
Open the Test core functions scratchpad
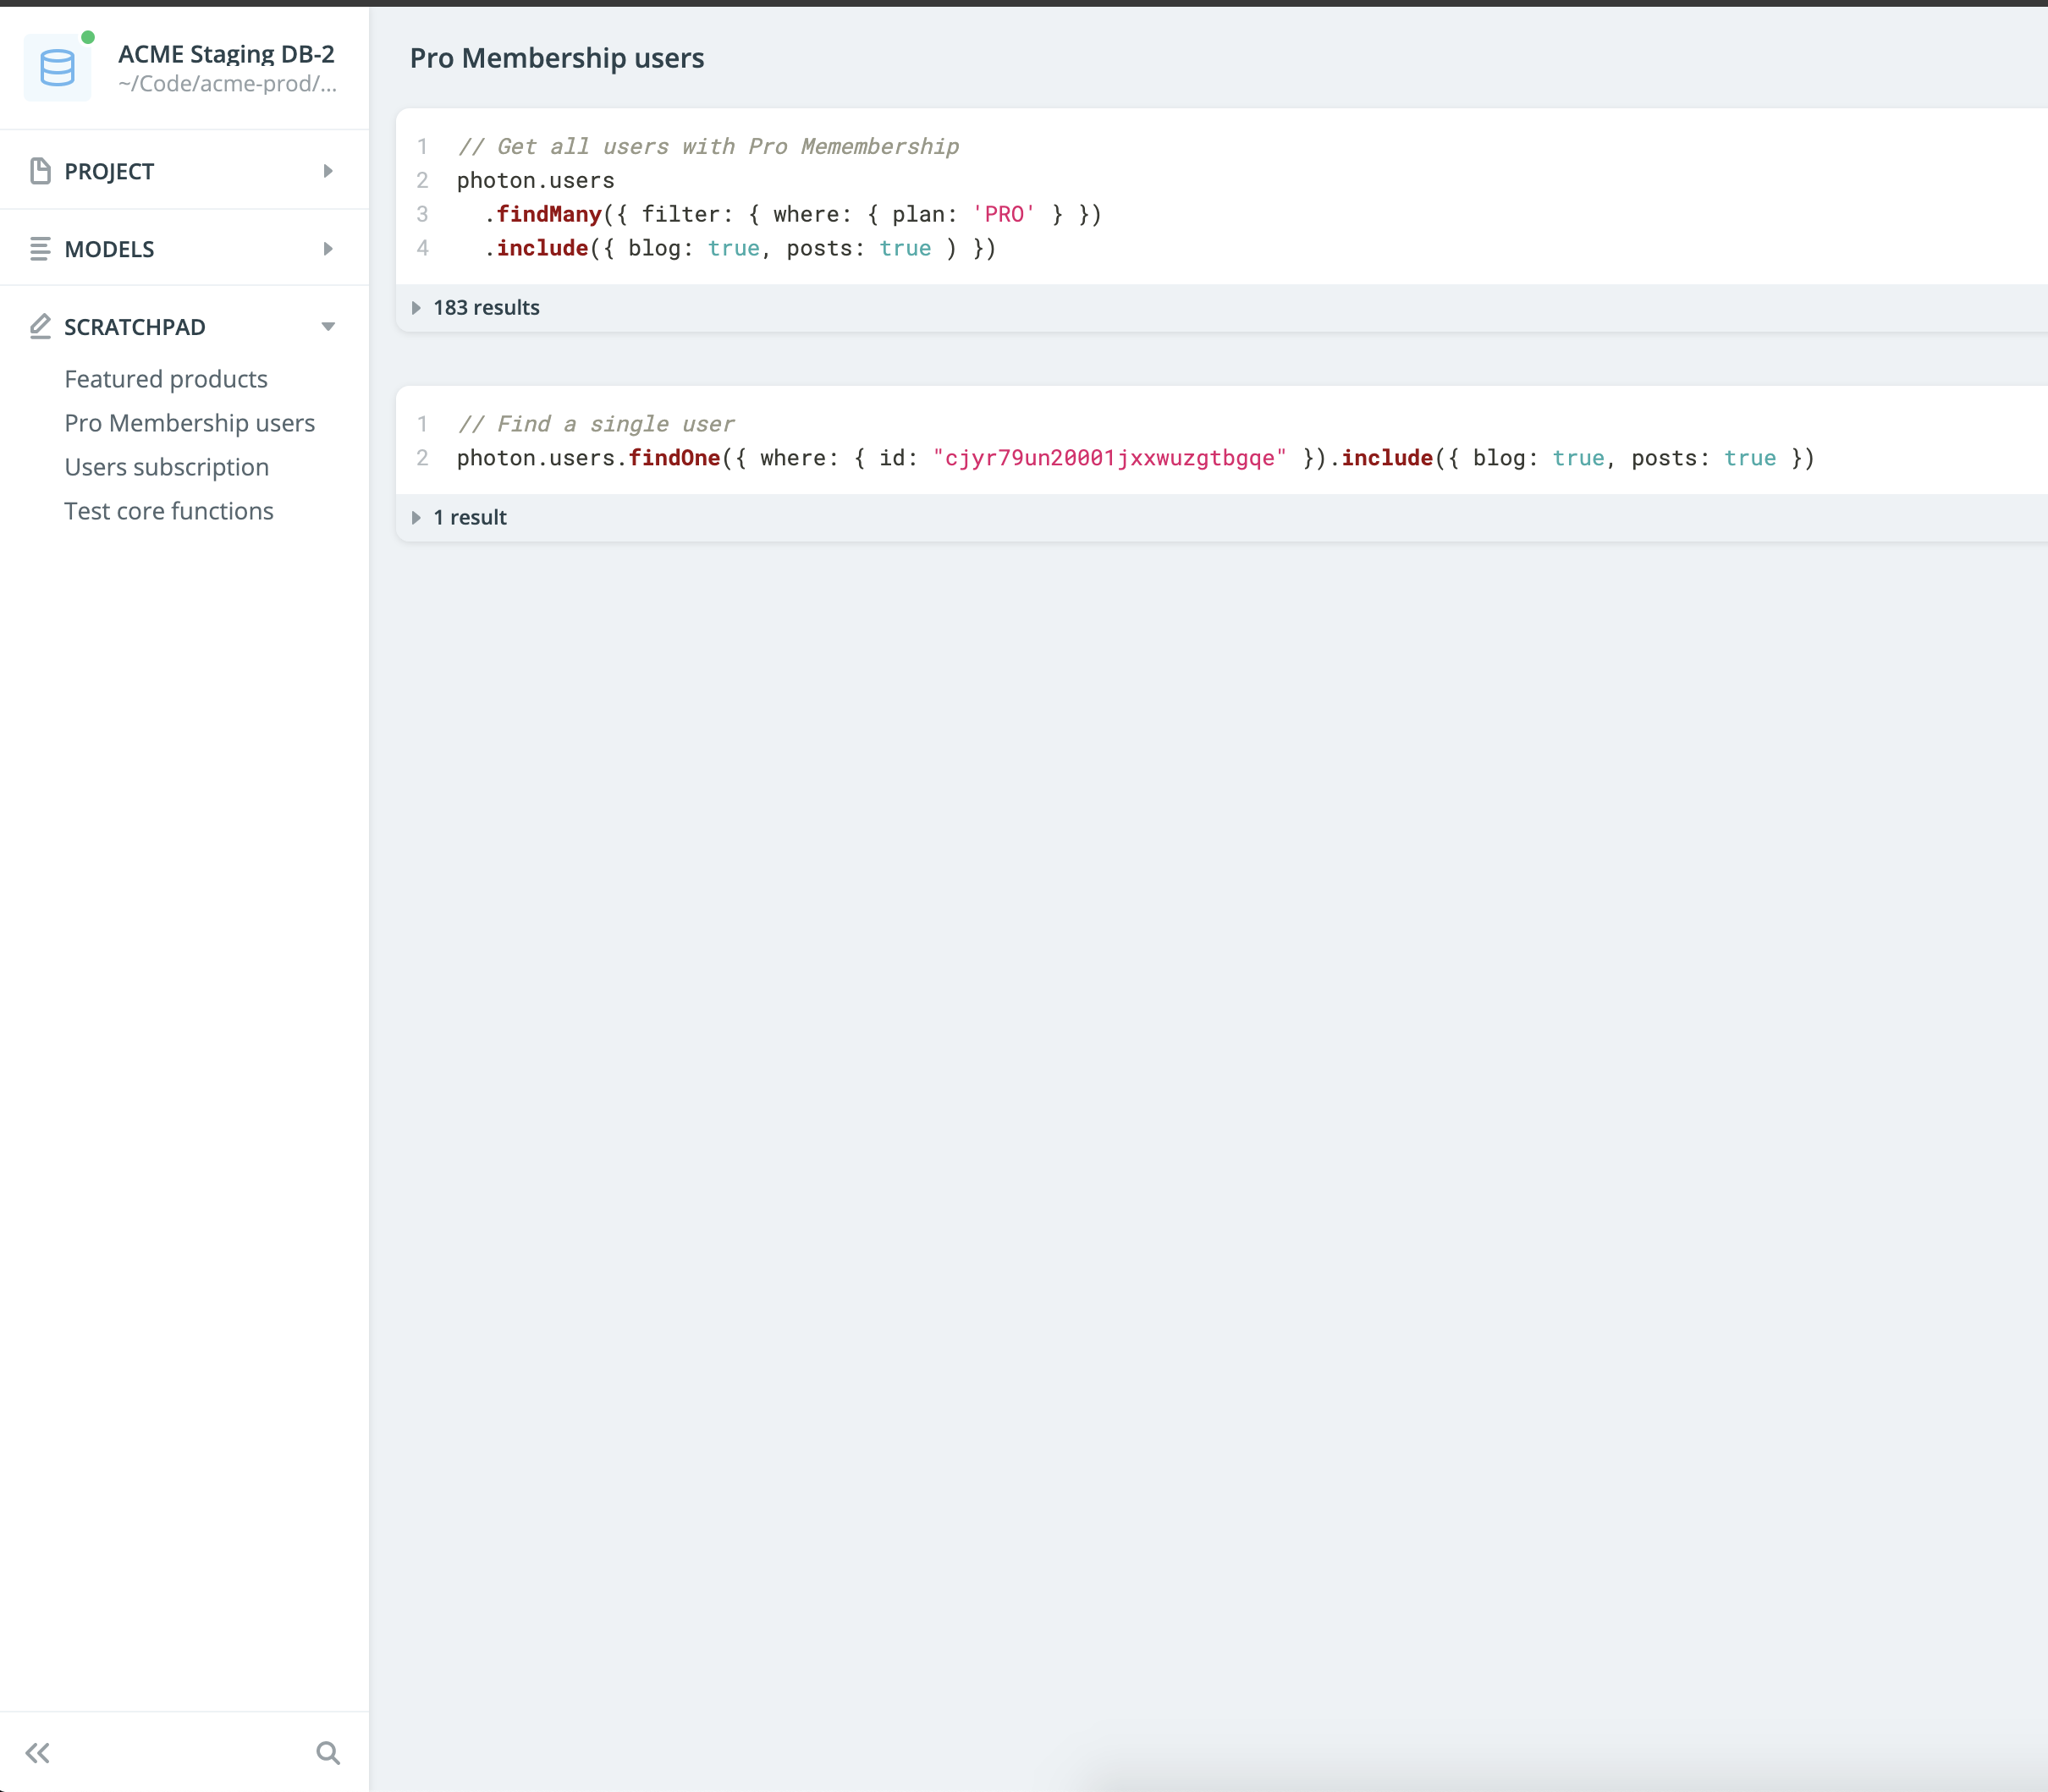[x=168, y=510]
